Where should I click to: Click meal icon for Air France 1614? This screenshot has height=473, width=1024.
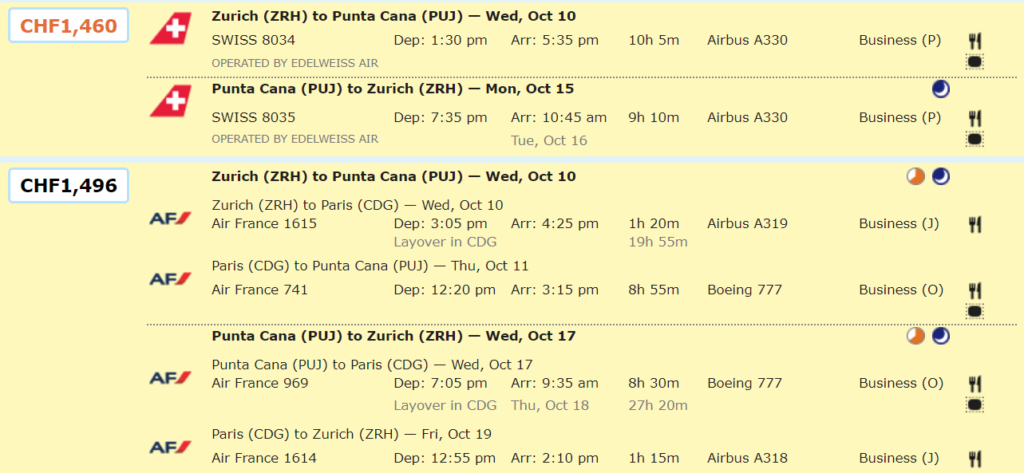coord(975,459)
